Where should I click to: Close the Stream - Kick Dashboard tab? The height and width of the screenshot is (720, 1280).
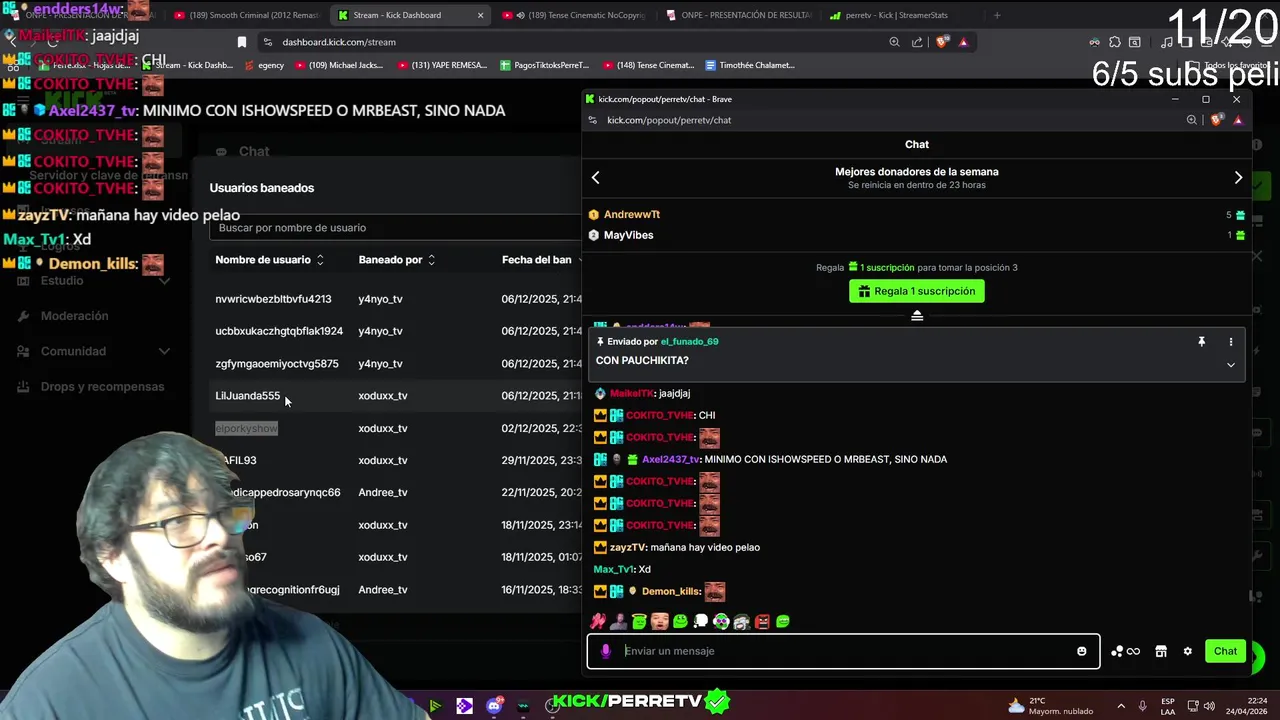(x=480, y=15)
